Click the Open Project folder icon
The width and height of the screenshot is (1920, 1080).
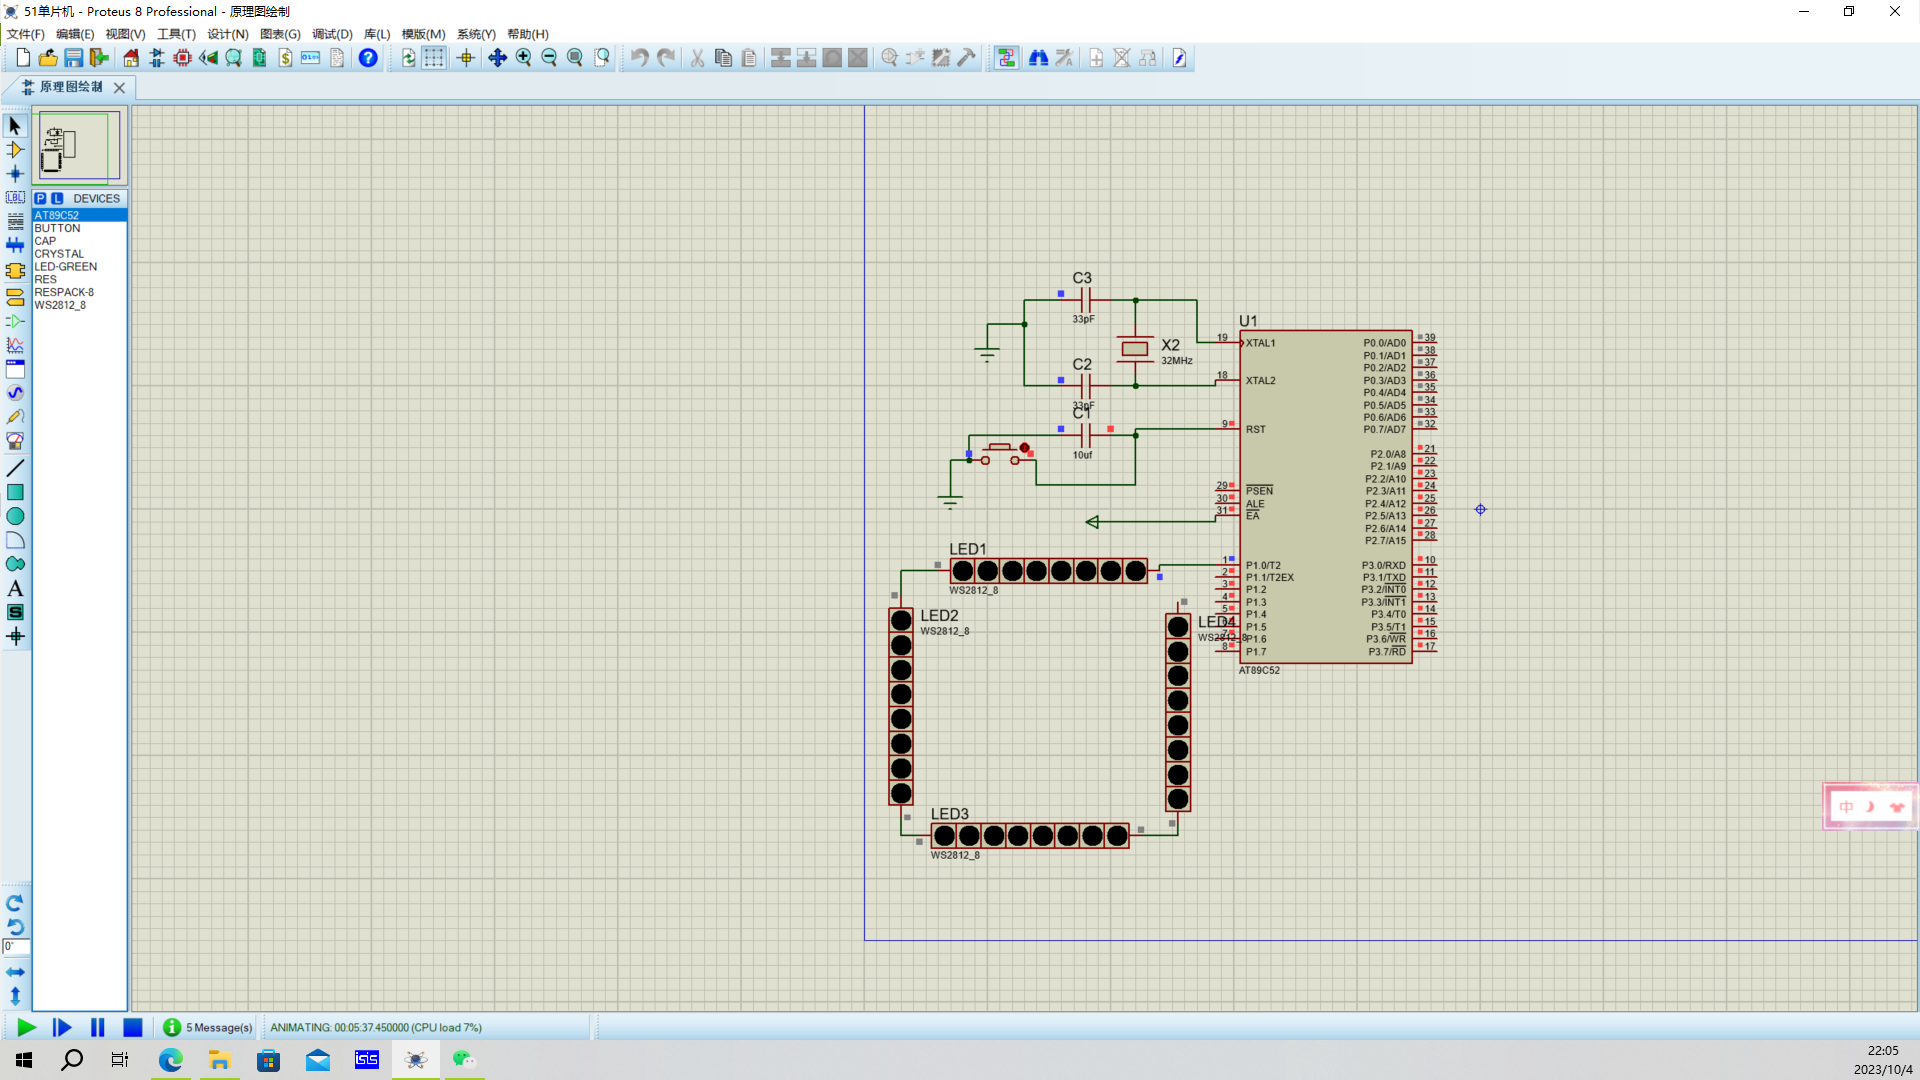(x=48, y=58)
